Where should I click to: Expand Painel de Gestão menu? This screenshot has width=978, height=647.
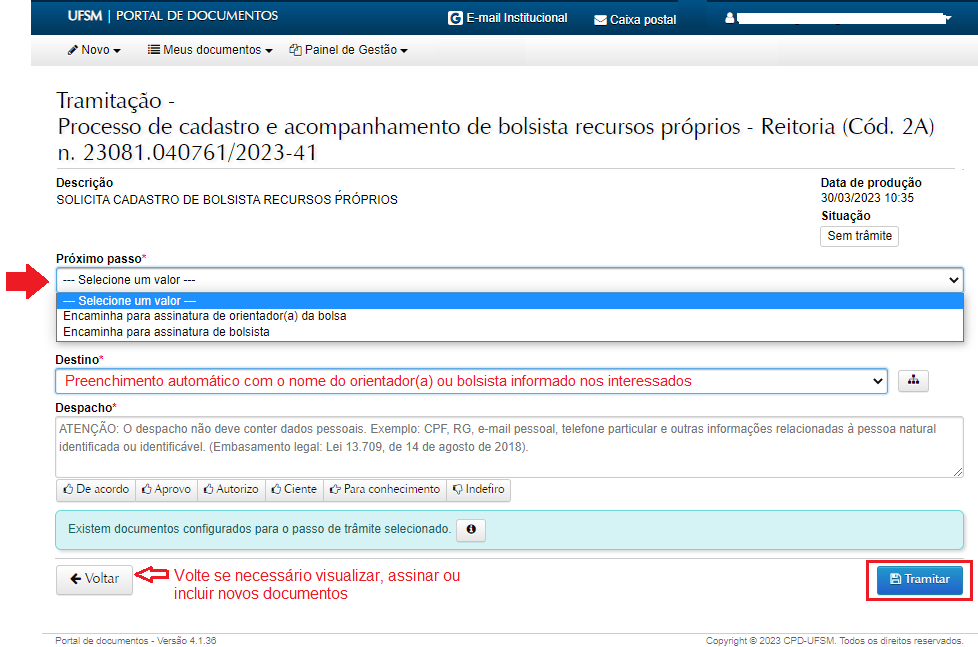(x=348, y=50)
